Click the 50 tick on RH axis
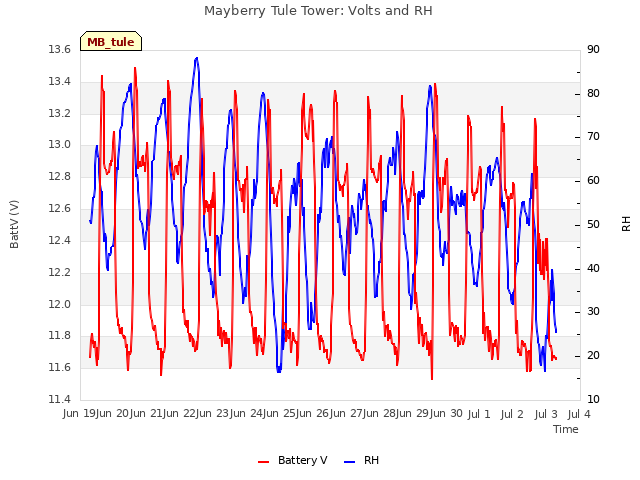640x480 pixels. point(593,224)
